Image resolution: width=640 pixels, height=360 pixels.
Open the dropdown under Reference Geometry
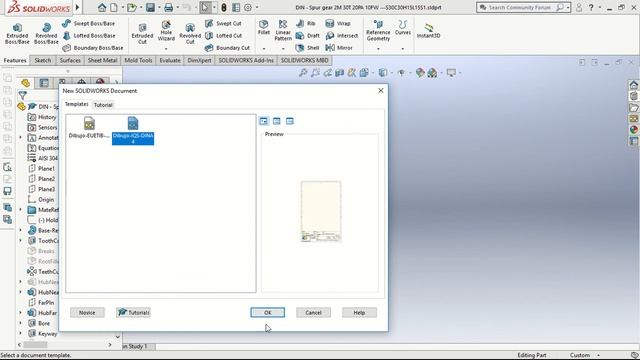click(378, 49)
